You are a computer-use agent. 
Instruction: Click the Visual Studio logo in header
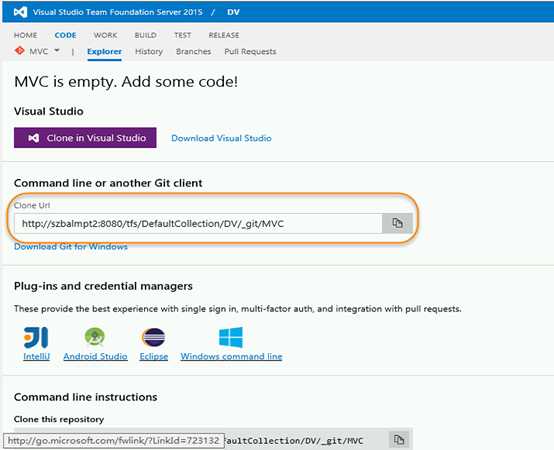[x=20, y=12]
